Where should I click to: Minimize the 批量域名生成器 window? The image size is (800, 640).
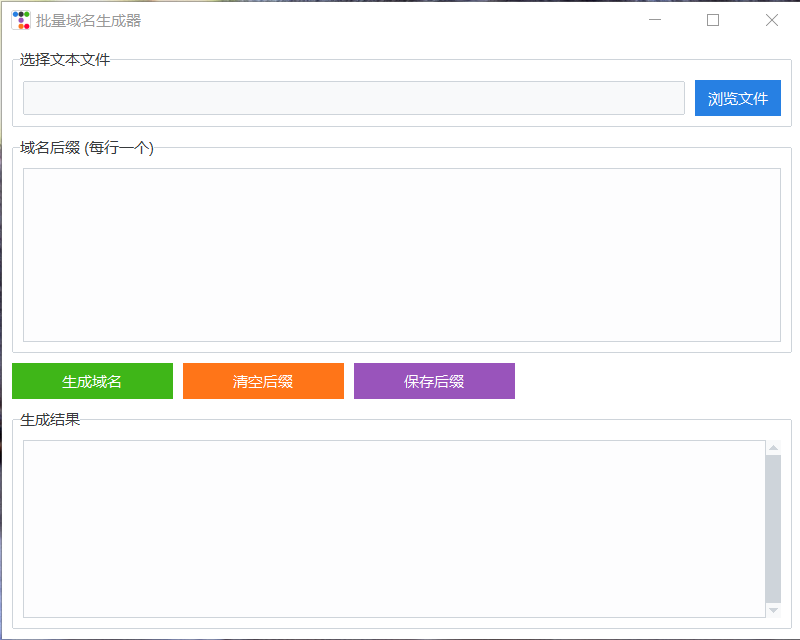click(x=655, y=20)
